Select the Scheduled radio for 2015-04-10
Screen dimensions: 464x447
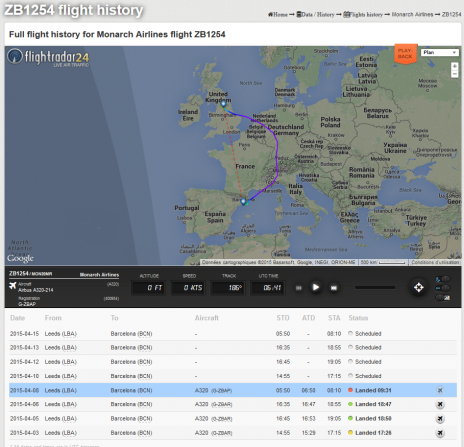(x=350, y=376)
